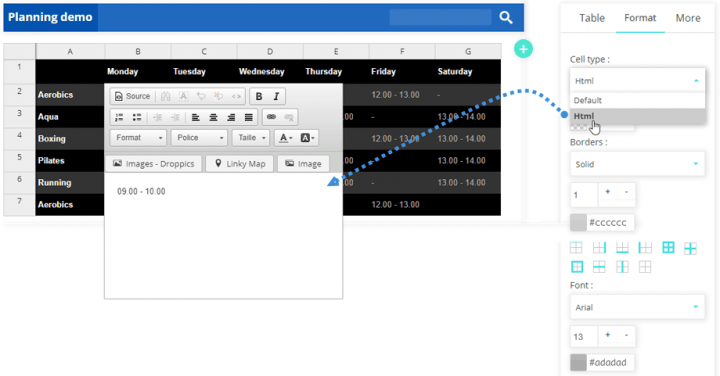
Task: Open the #adadad font color swatch
Action: pos(578,363)
